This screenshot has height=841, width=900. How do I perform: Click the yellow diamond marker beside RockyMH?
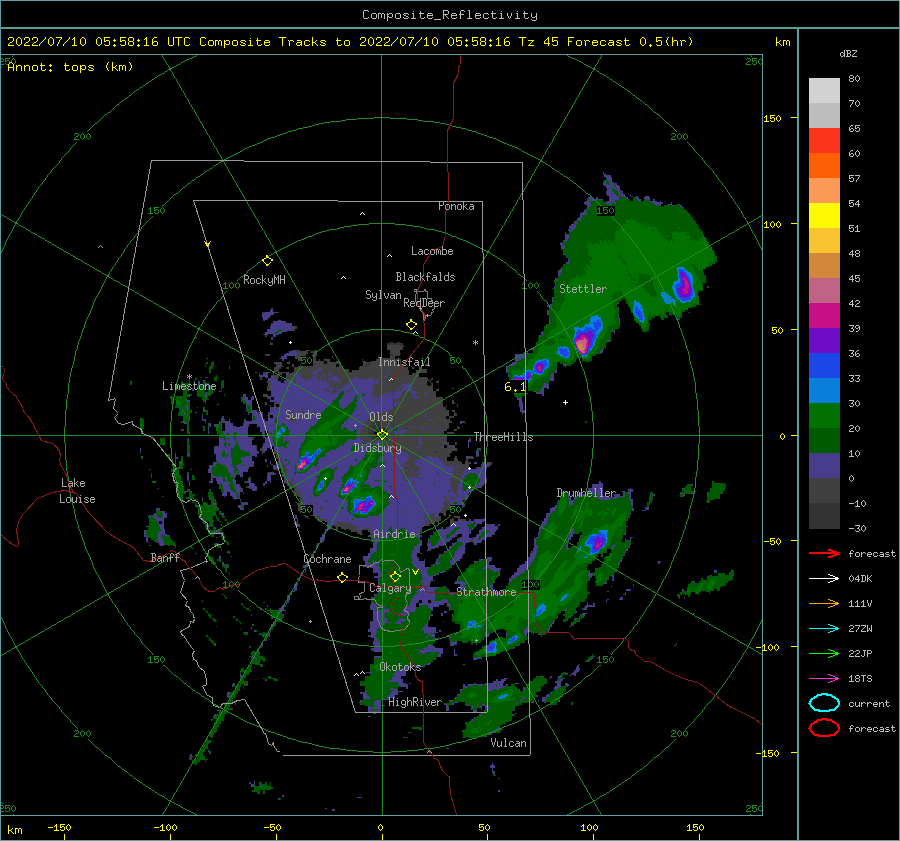click(267, 261)
